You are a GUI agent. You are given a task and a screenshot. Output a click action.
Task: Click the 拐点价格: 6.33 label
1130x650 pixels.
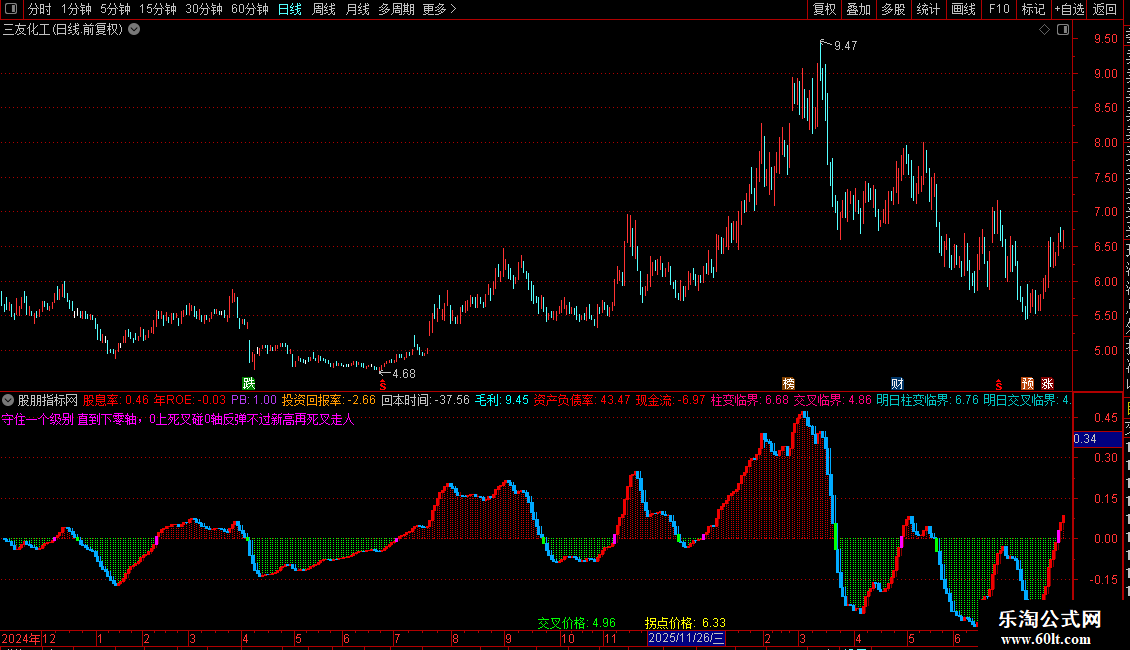click(x=685, y=623)
